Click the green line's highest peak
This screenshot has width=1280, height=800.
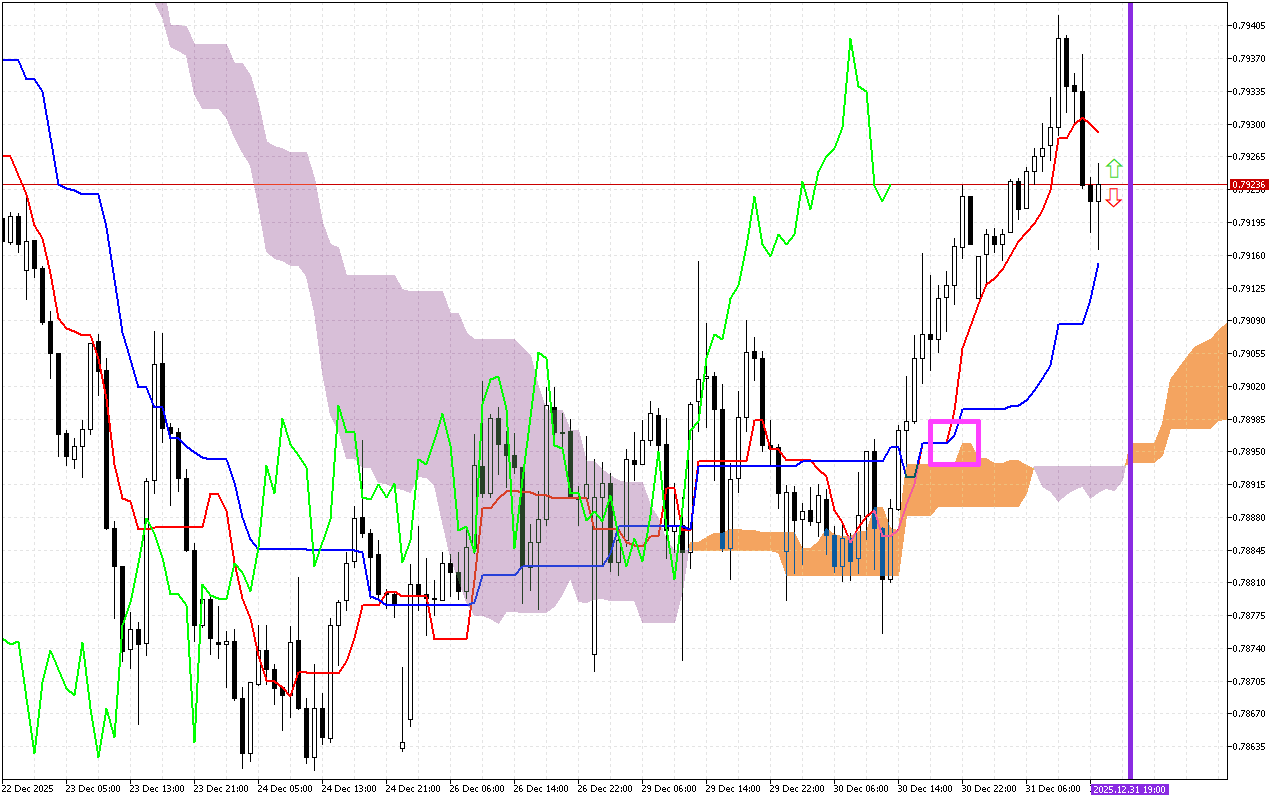point(850,40)
